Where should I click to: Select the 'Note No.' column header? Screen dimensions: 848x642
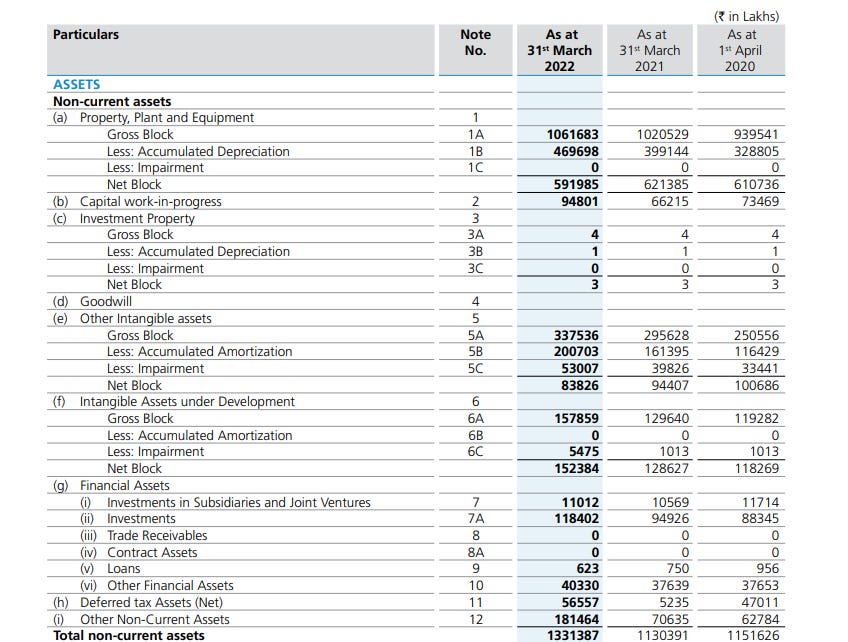point(475,42)
